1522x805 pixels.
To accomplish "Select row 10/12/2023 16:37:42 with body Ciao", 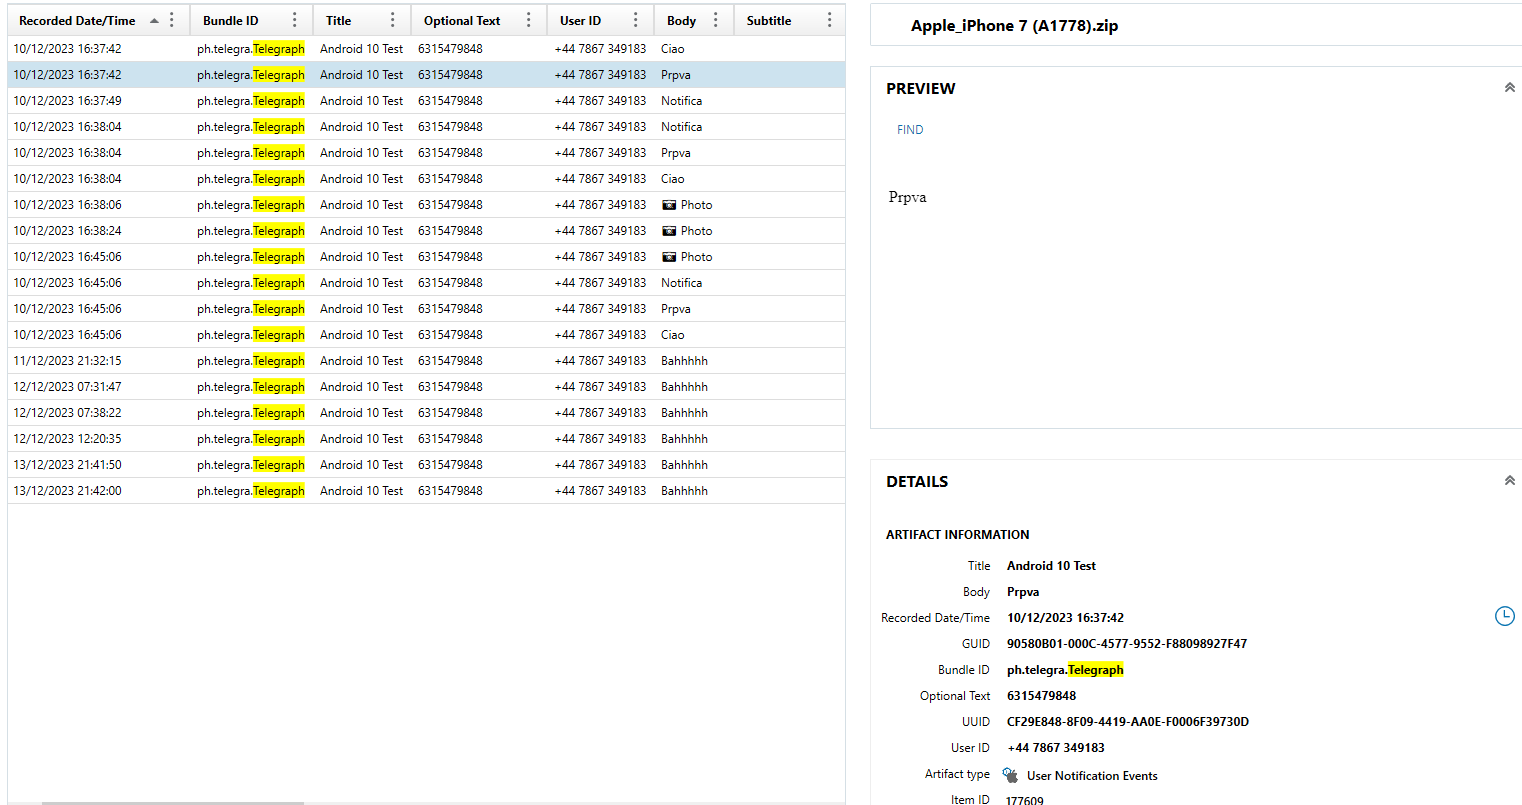I will click(x=426, y=48).
